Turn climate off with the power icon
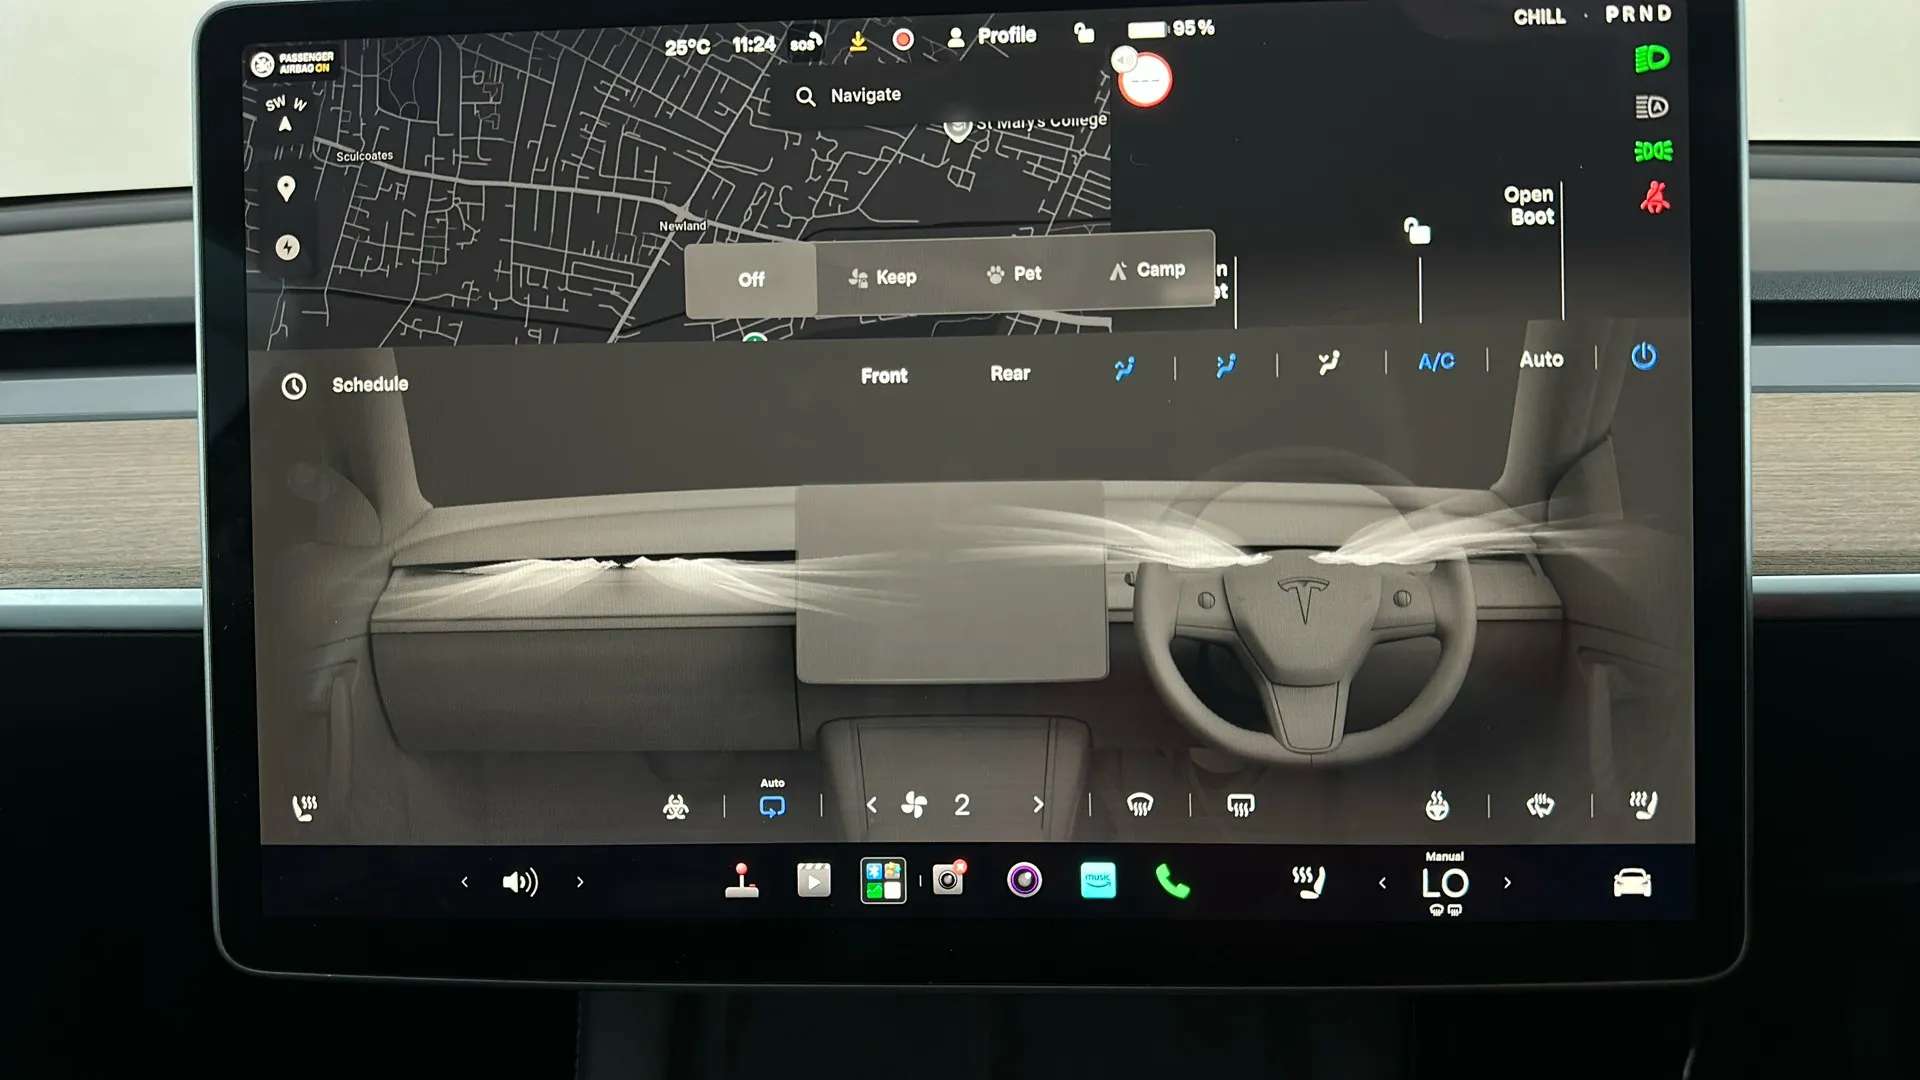1920x1080 pixels. coord(1644,356)
